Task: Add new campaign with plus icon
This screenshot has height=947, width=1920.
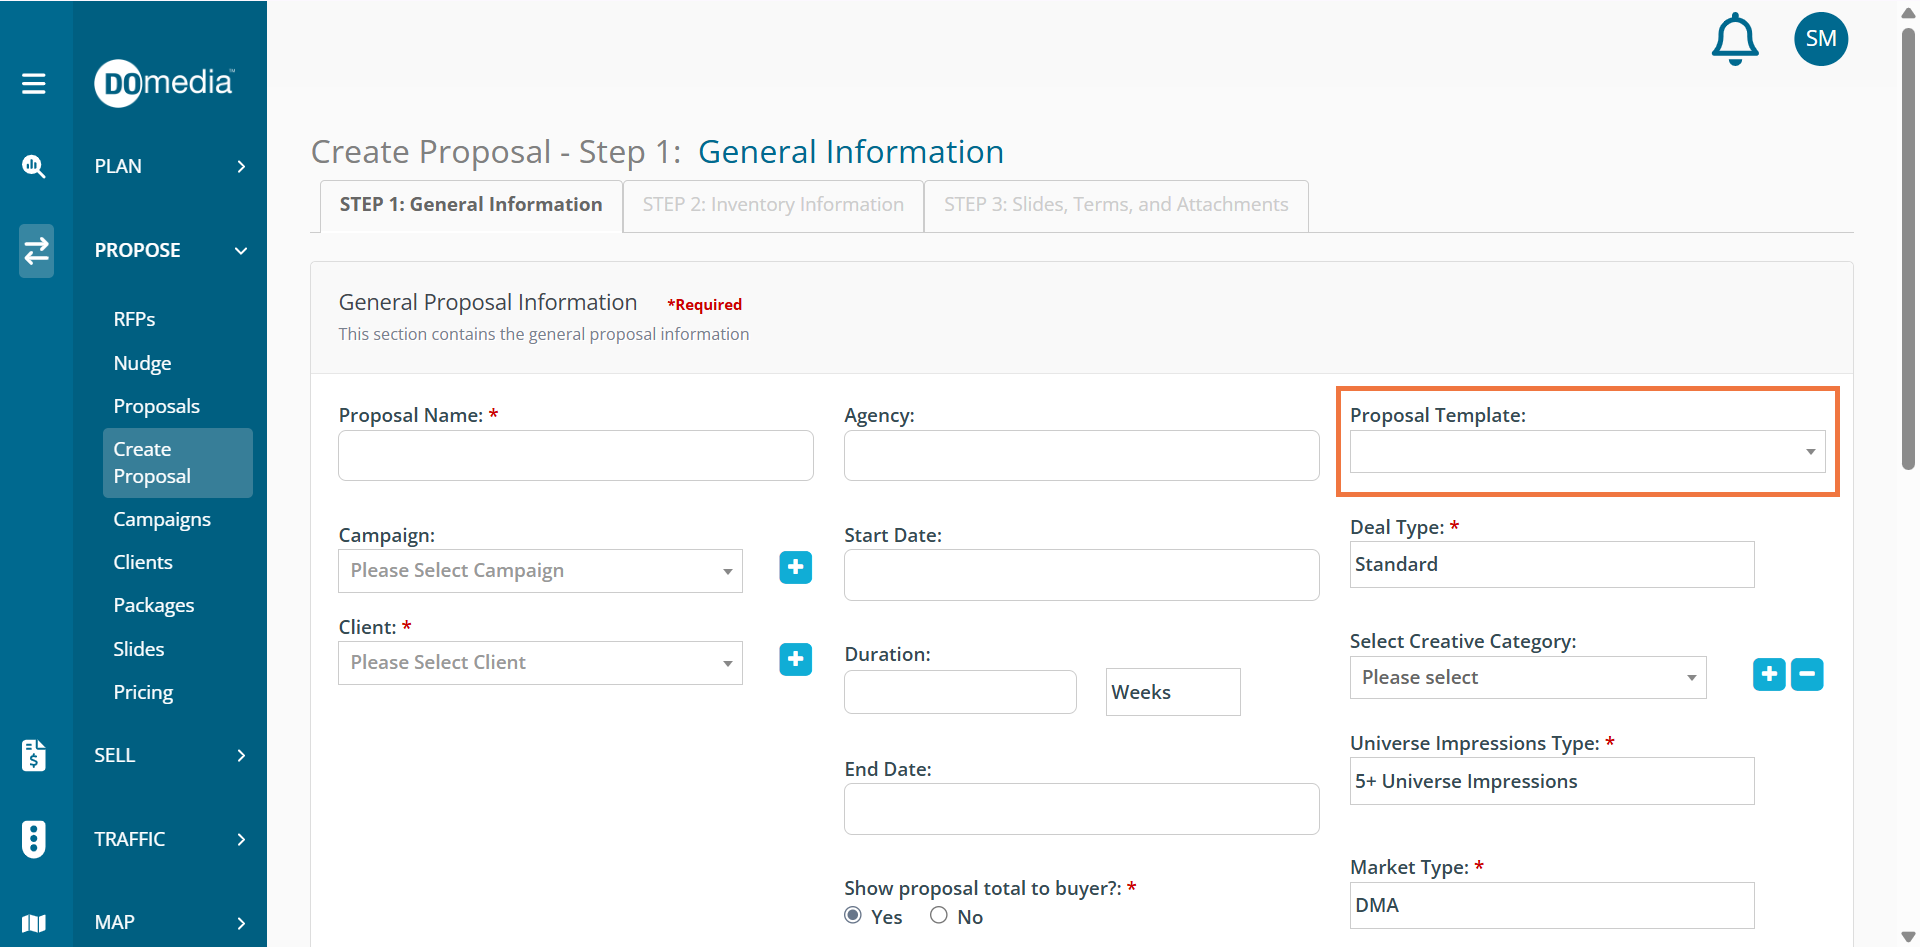Action: click(795, 568)
